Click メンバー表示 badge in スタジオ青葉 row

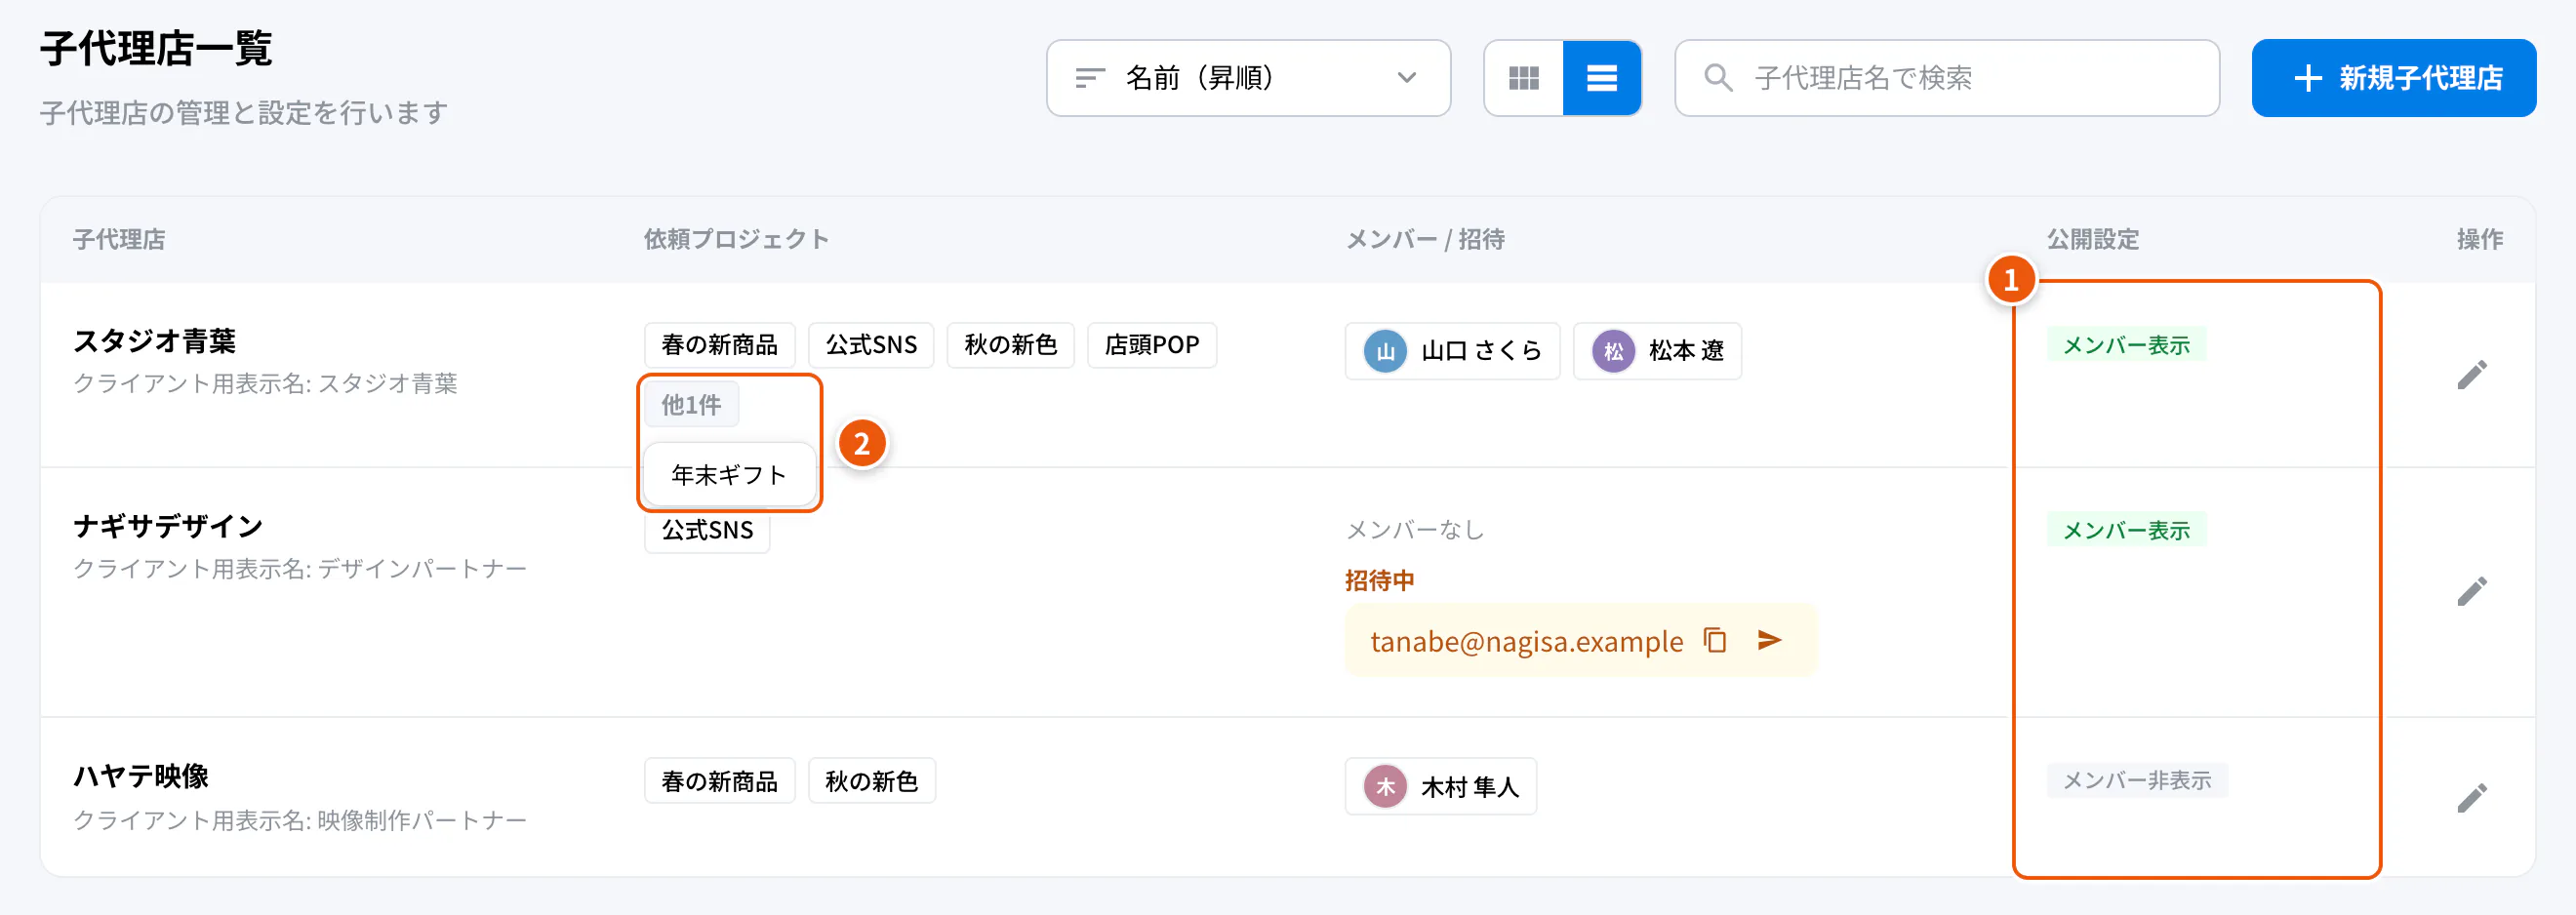click(2126, 345)
